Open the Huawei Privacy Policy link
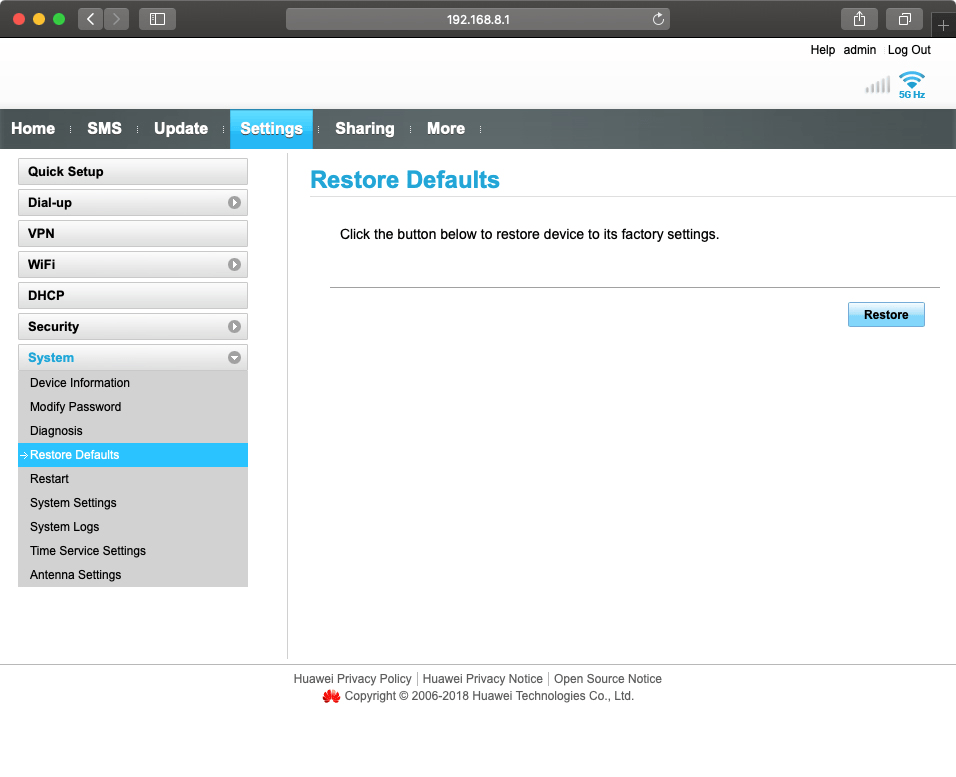The image size is (956, 777). (352, 678)
